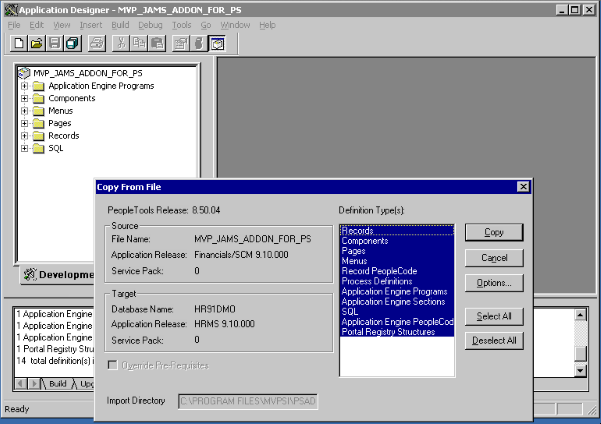
Task: Open the Help menu
Action: (x=267, y=25)
